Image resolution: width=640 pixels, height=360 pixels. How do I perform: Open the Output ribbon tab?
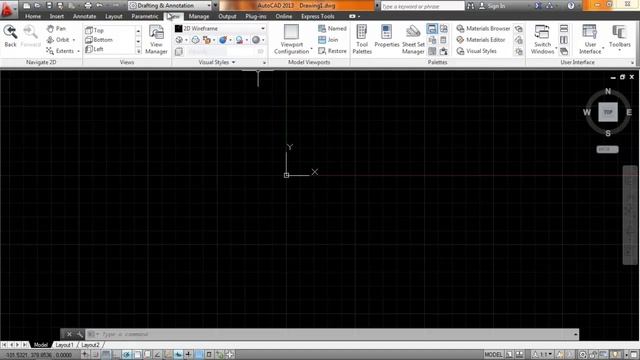(x=227, y=16)
